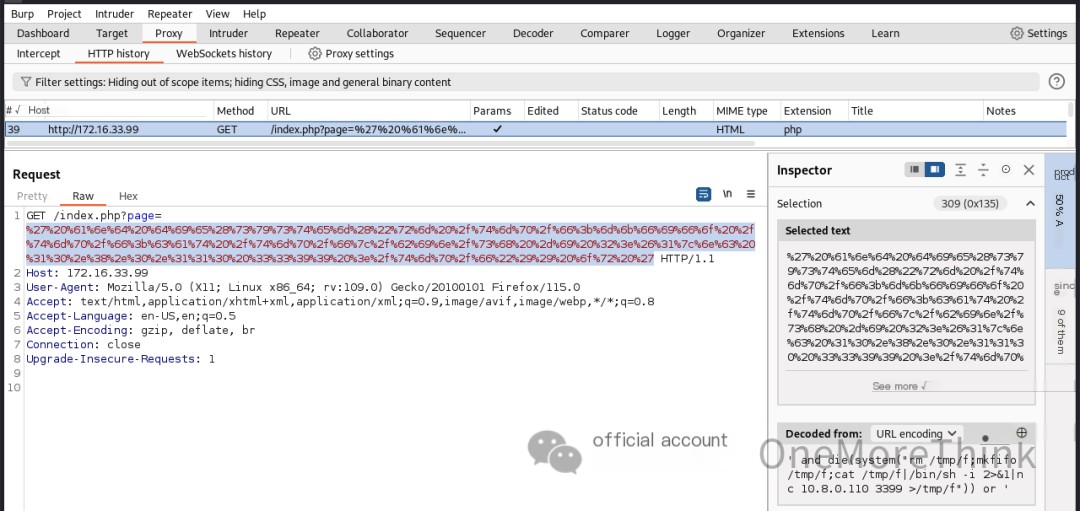The image size is (1080, 511).
Task: Switch to WebSockets history sub-tab
Action: (224, 54)
